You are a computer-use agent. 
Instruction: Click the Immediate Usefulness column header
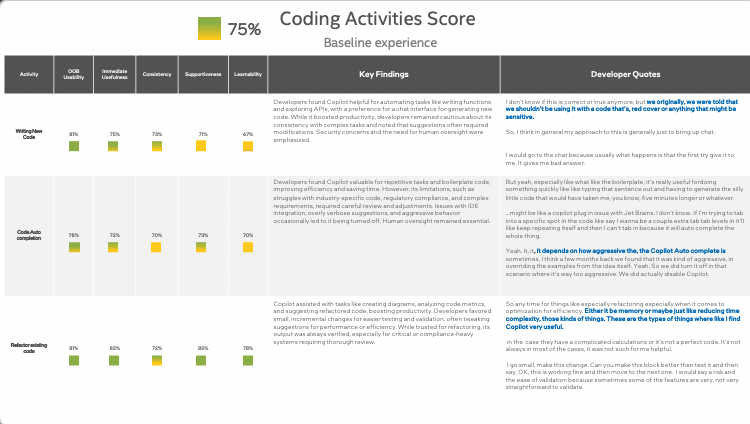115,74
